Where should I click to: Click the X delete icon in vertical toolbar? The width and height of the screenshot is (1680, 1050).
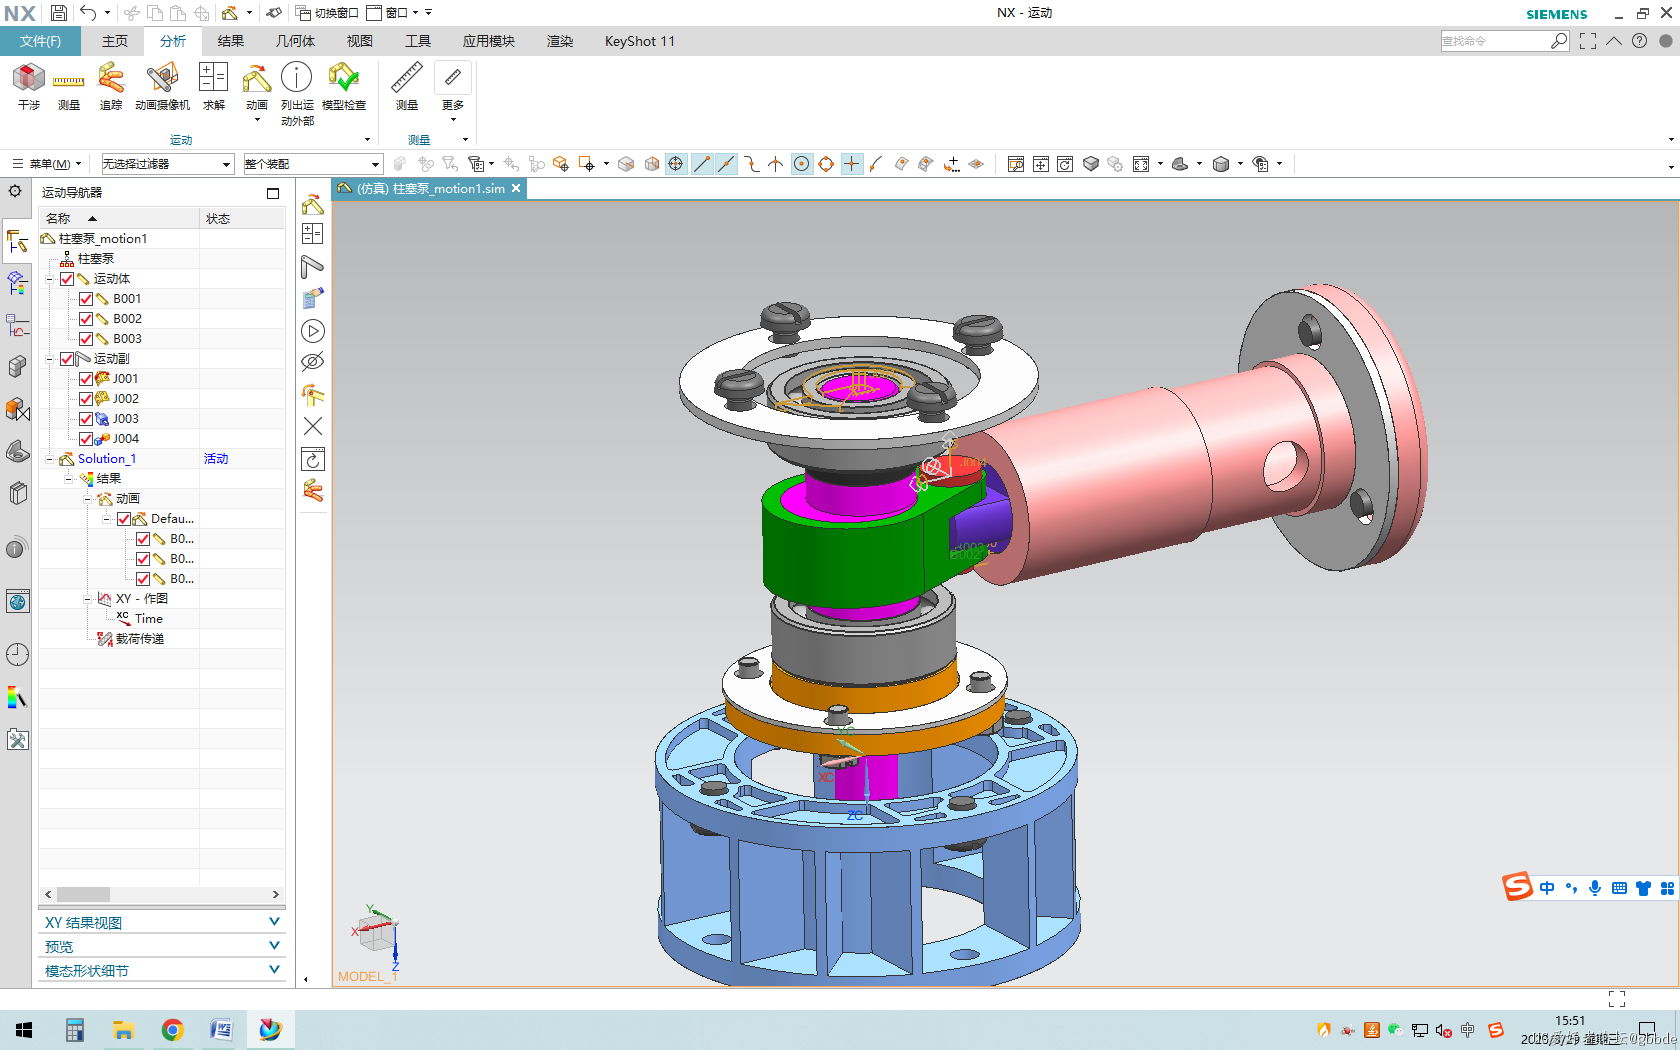click(313, 426)
